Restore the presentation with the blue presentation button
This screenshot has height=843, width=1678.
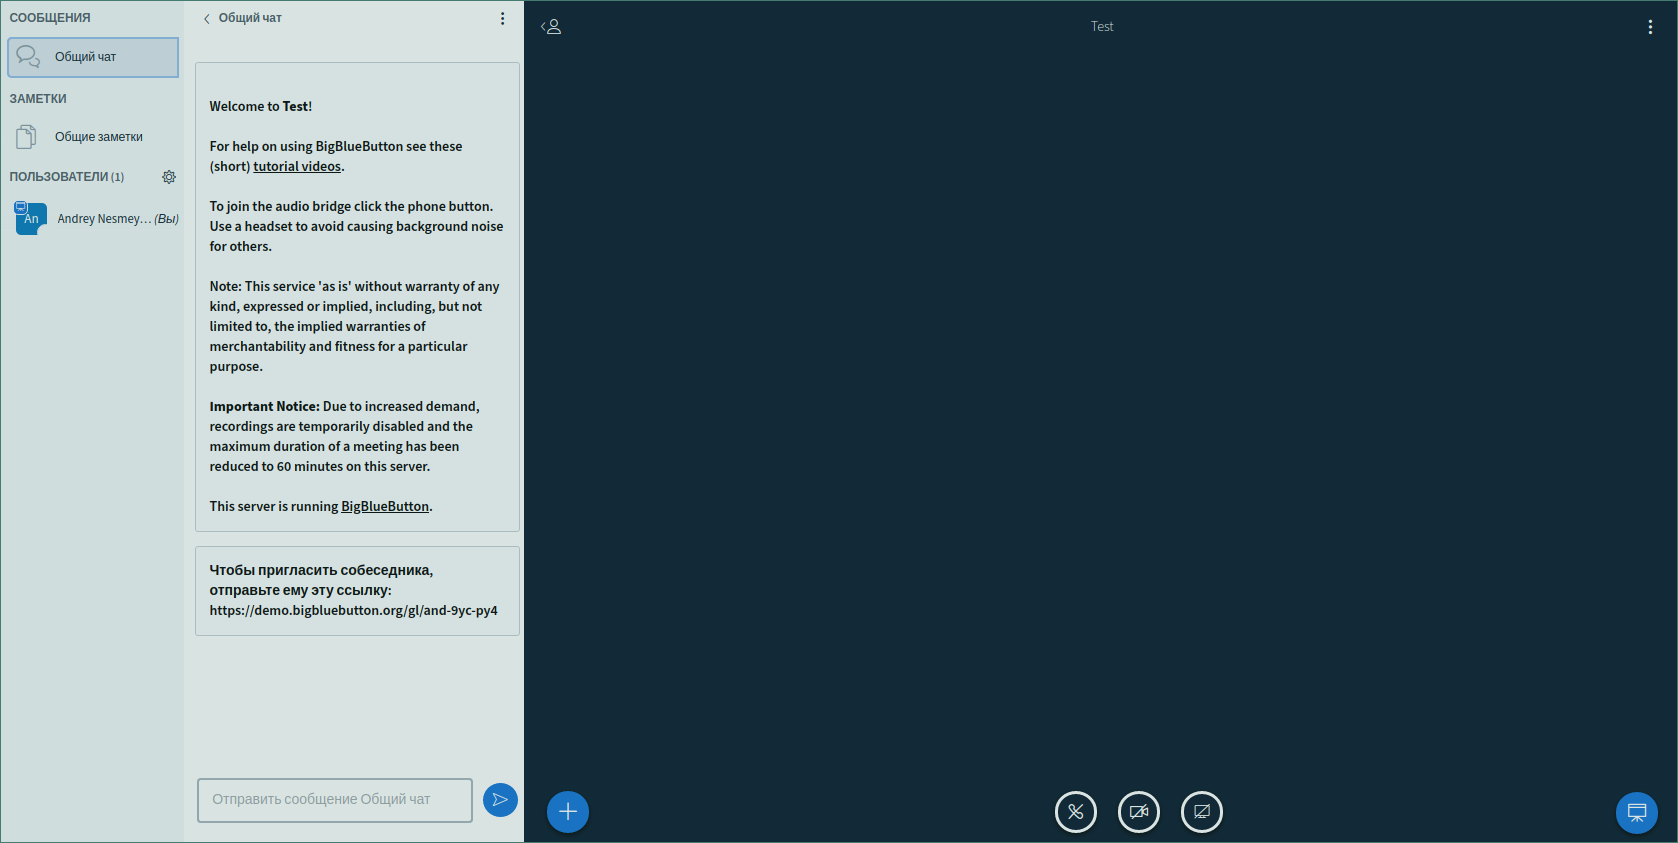coord(1636,812)
